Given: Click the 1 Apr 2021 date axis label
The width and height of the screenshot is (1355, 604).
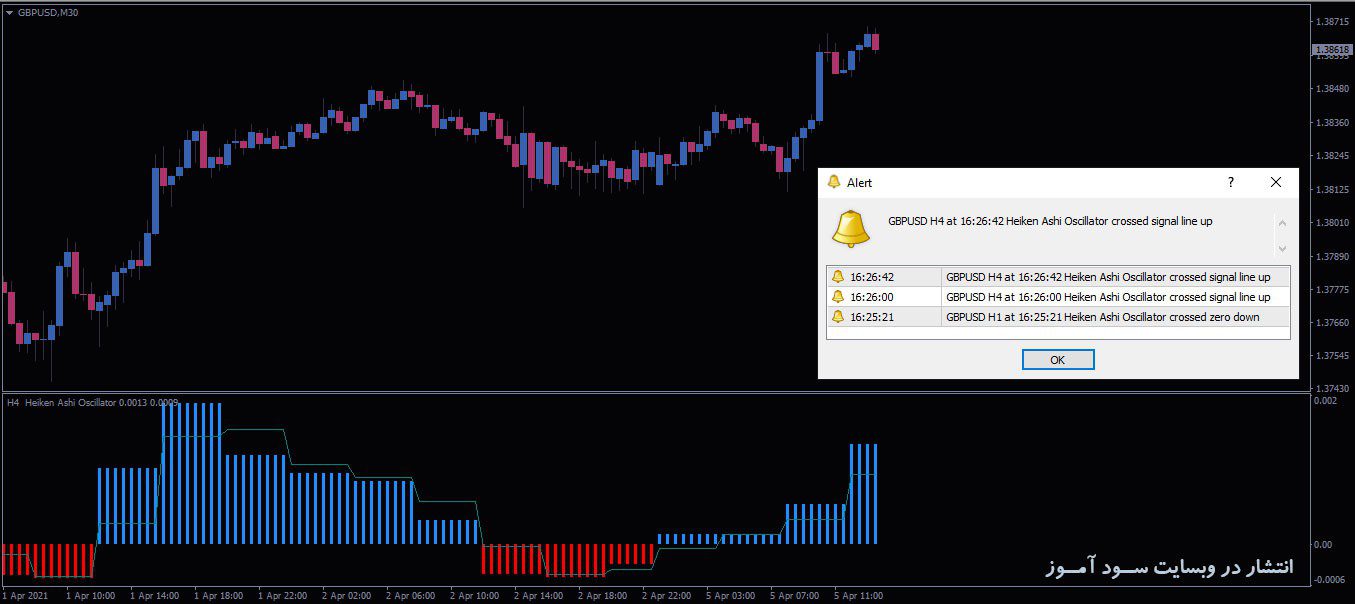Looking at the screenshot, I should tap(25, 596).
